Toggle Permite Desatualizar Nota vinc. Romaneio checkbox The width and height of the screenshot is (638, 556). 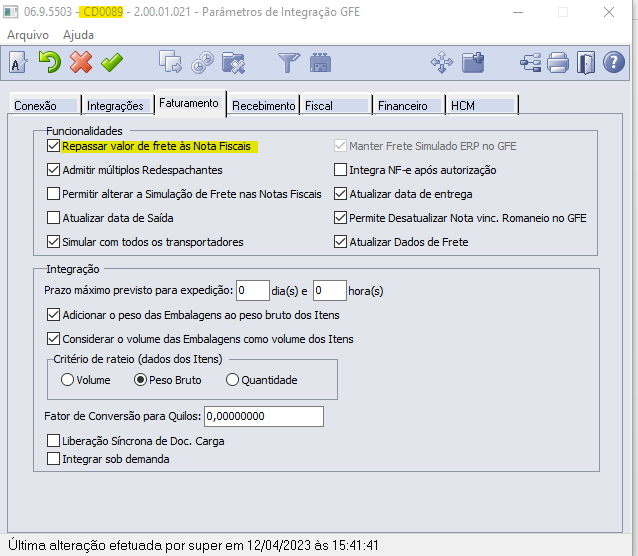pyautogui.click(x=340, y=218)
